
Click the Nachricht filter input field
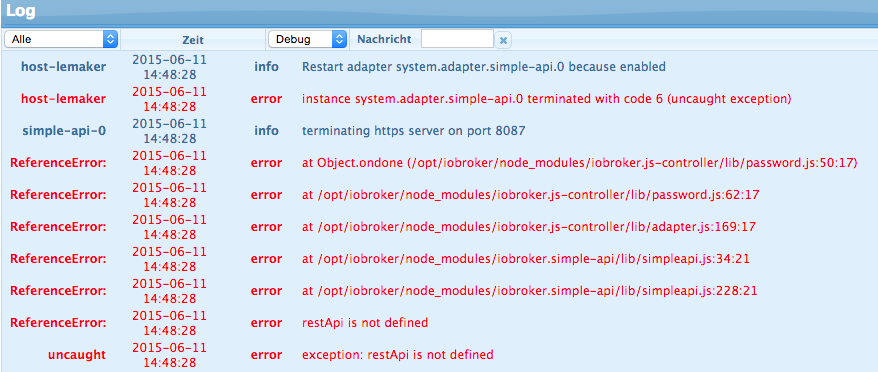[x=457, y=39]
